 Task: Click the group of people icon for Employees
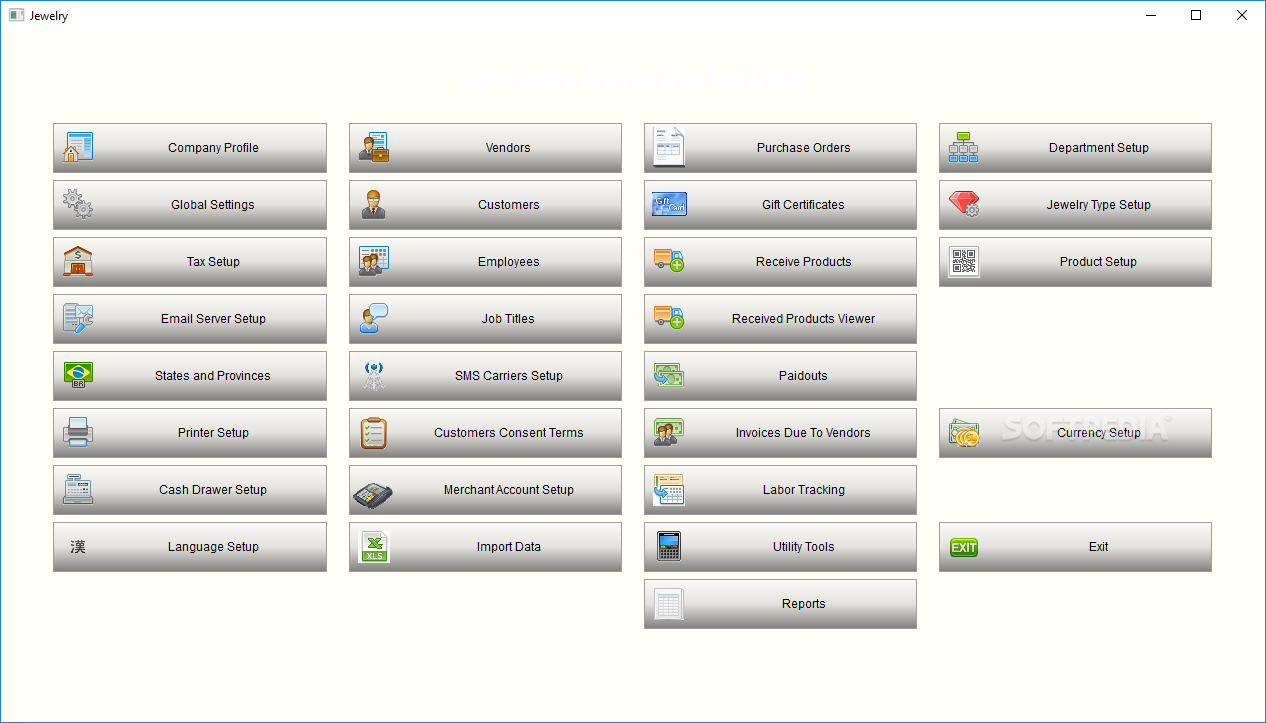pos(374,261)
